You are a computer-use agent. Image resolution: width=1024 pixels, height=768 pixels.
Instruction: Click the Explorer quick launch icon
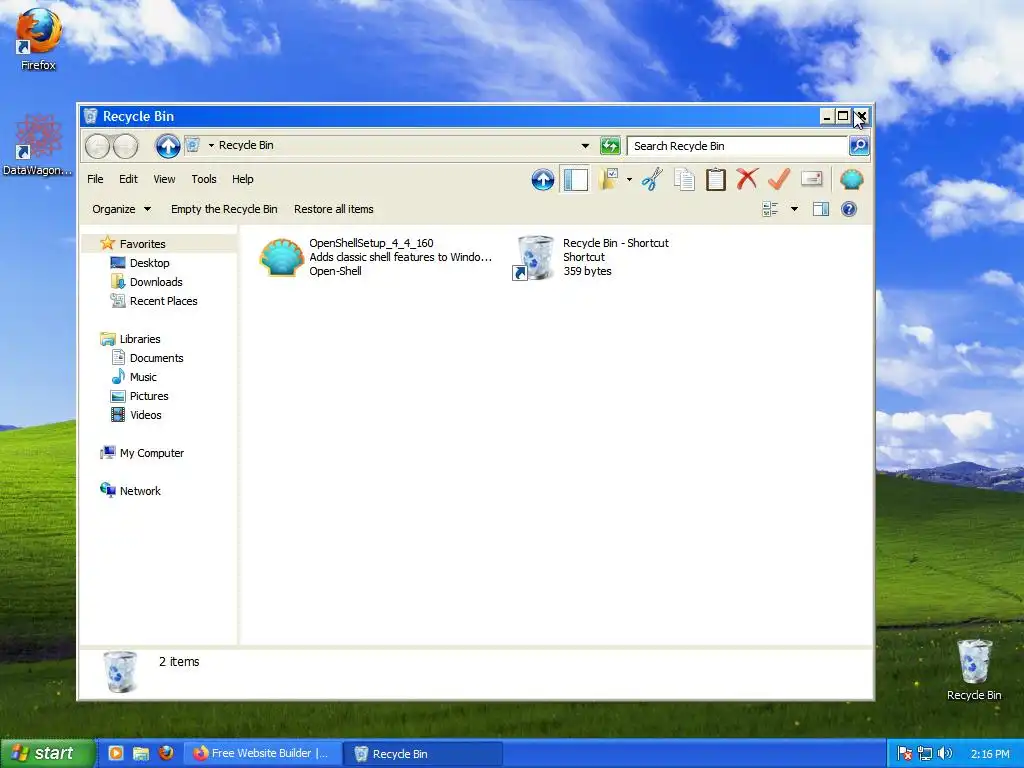click(x=141, y=753)
